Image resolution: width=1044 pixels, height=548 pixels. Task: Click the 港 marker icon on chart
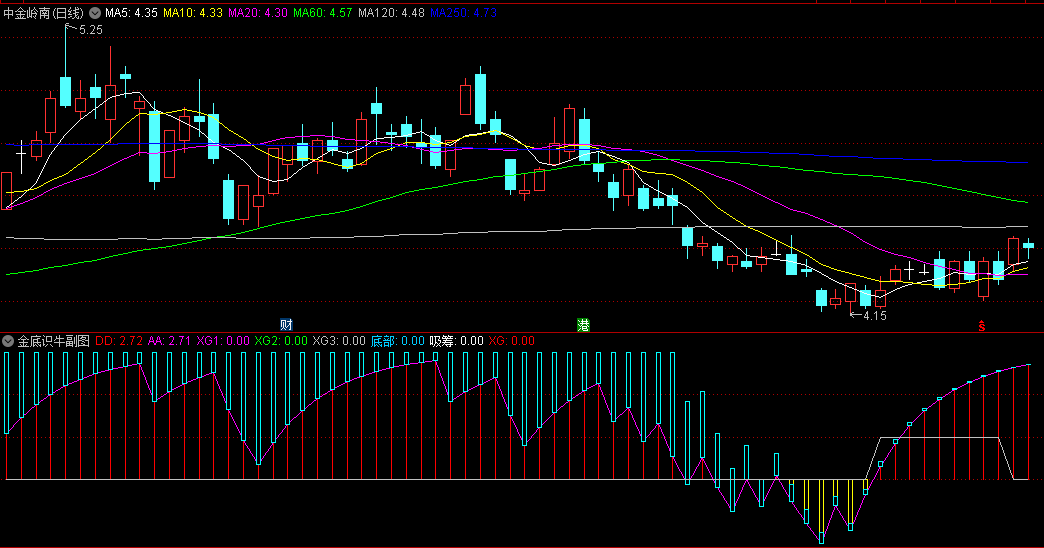(582, 325)
